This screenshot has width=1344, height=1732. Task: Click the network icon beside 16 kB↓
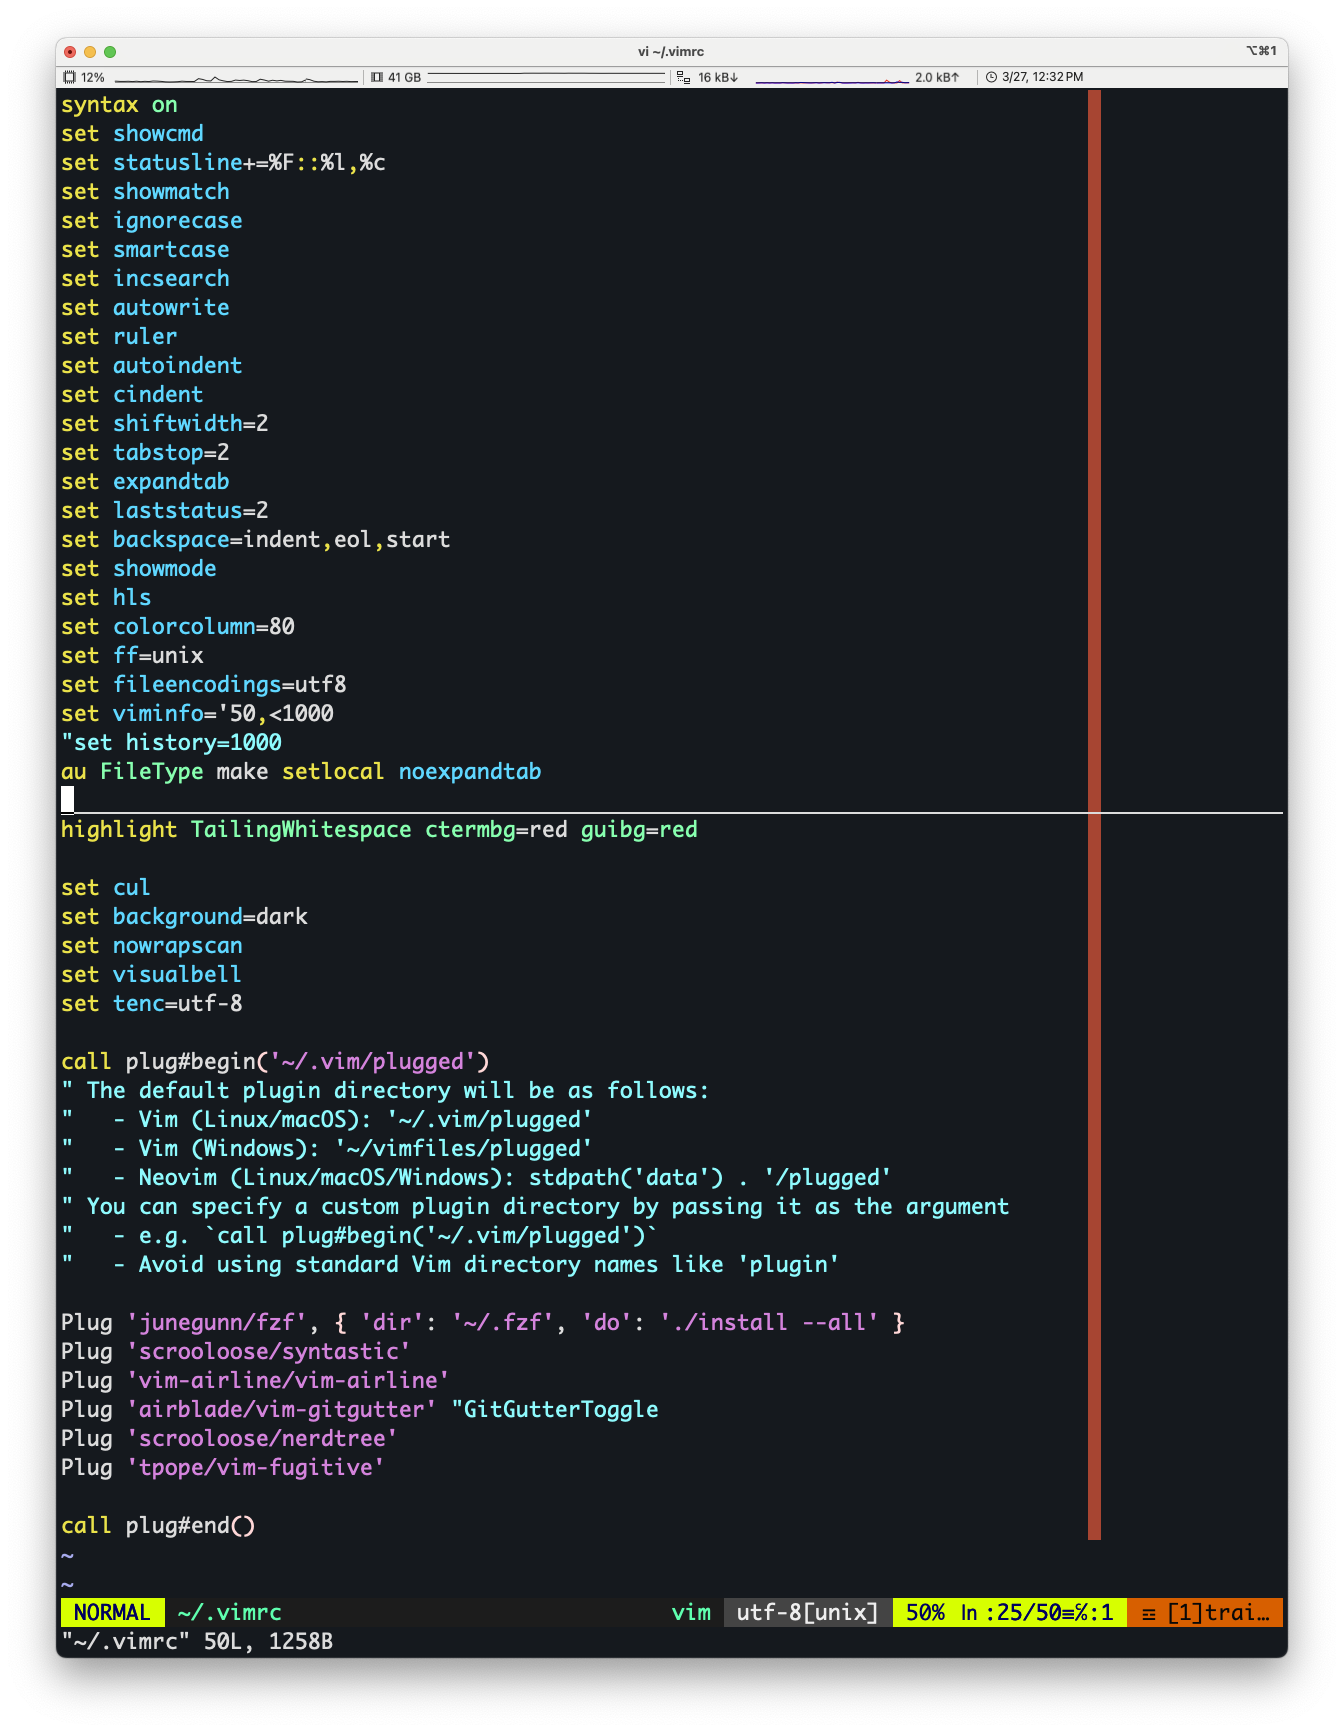coord(684,77)
